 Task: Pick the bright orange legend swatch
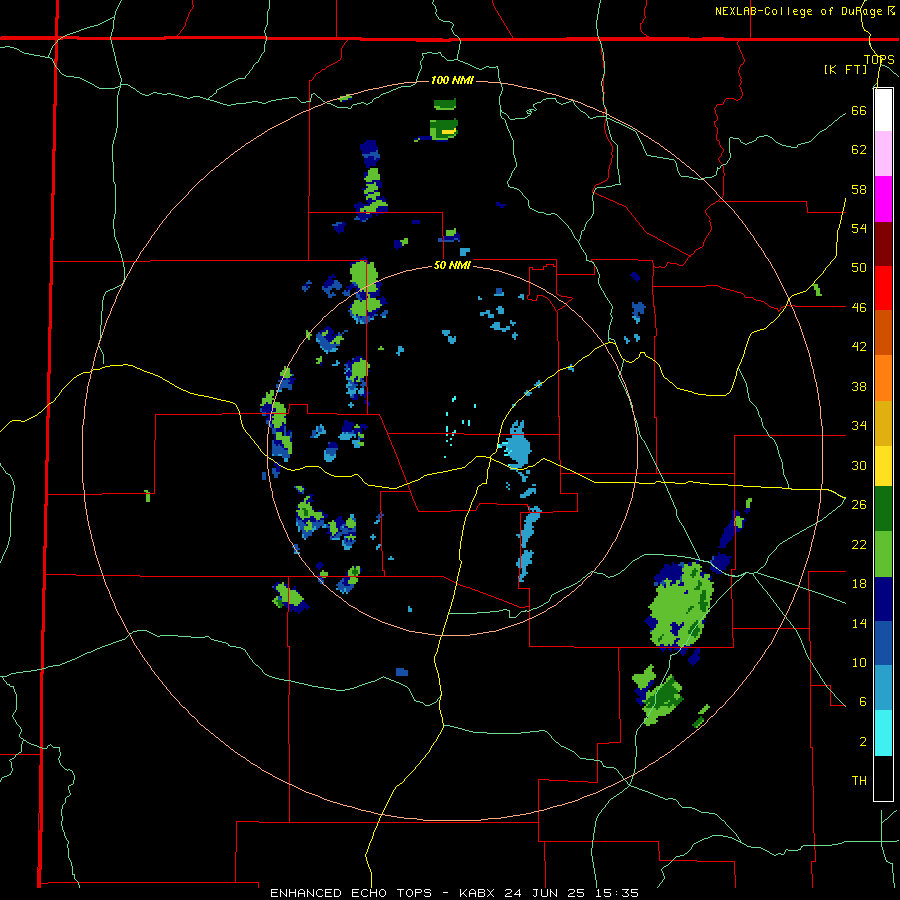point(883,378)
